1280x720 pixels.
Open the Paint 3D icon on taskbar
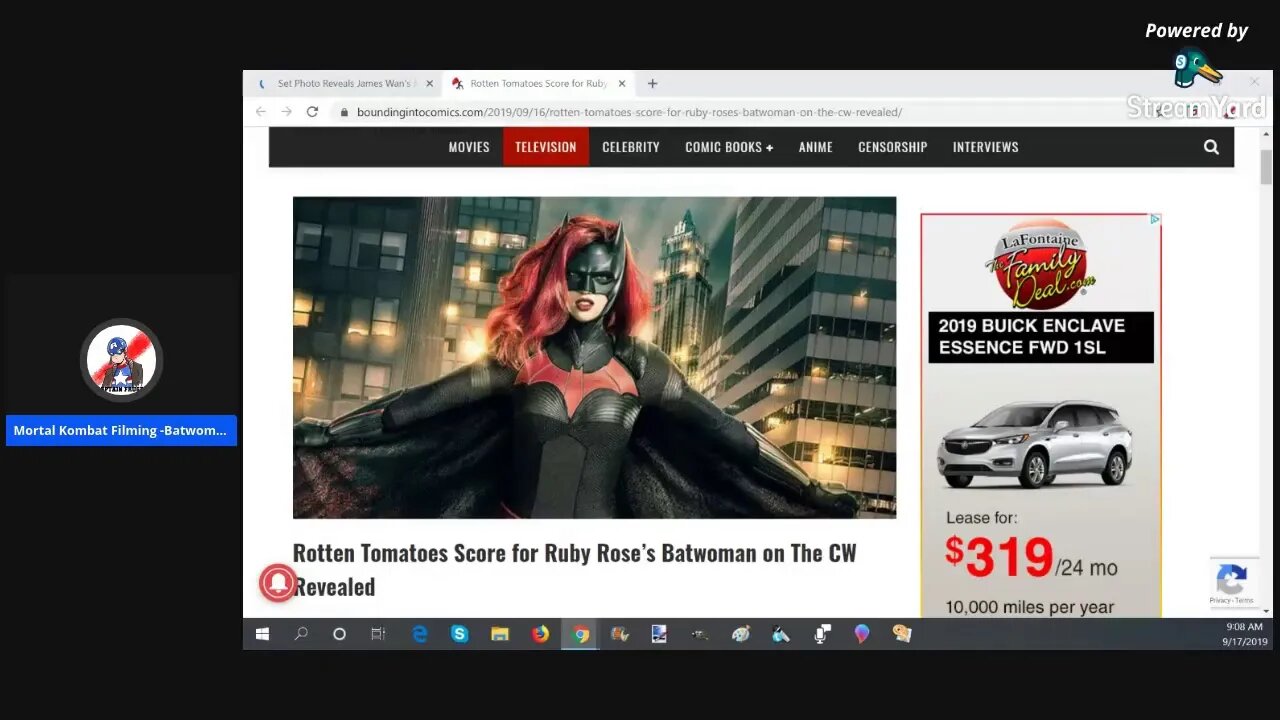[x=862, y=634]
